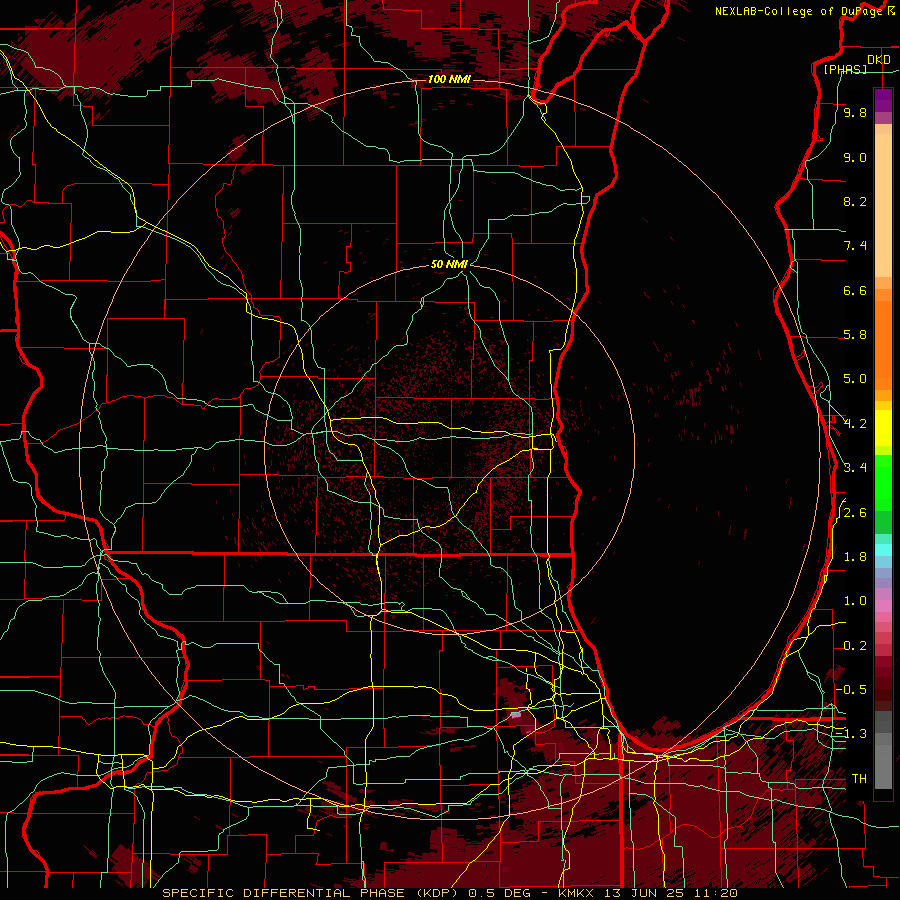Click the 2.6 scale value
The height and width of the screenshot is (900, 900).
855,513
